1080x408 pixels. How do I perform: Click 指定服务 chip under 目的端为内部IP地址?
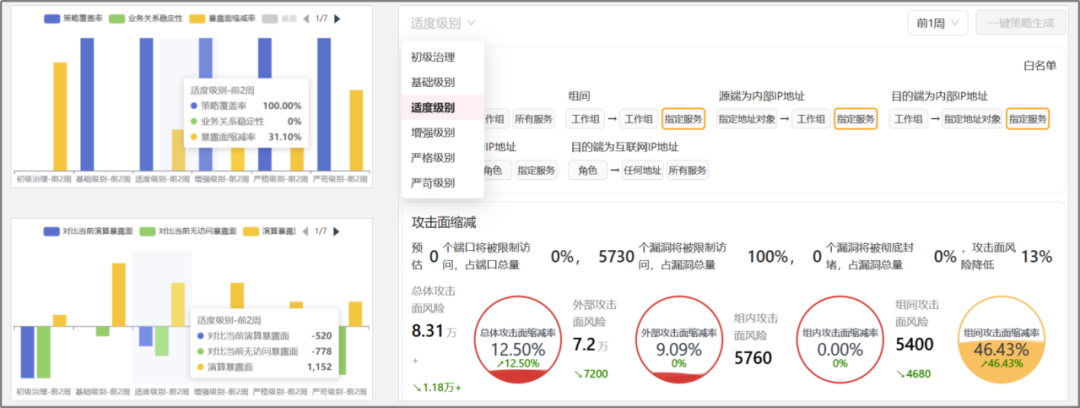coord(1028,119)
